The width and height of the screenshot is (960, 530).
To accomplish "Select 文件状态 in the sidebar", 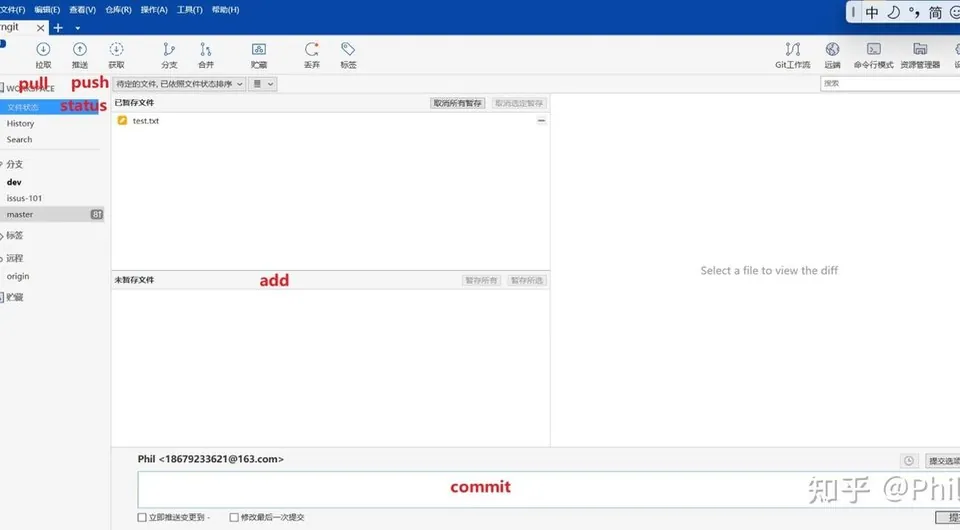I will (49, 107).
